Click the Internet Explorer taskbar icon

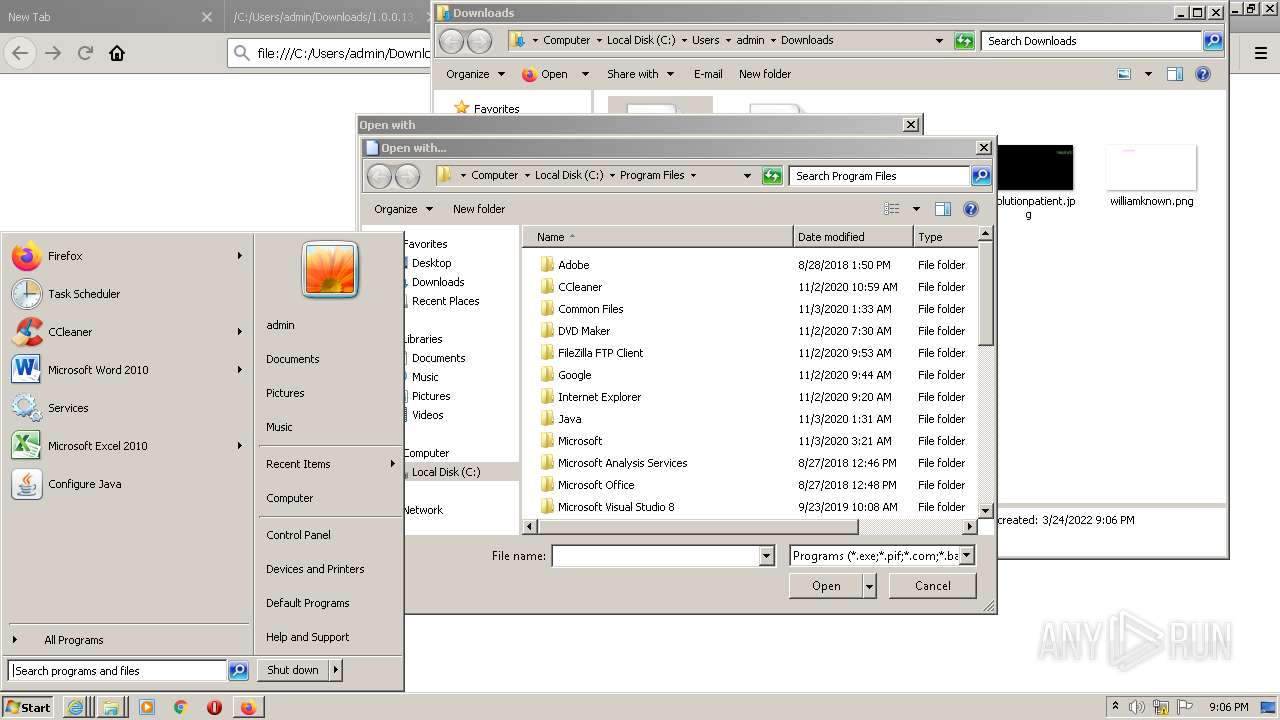click(75, 707)
